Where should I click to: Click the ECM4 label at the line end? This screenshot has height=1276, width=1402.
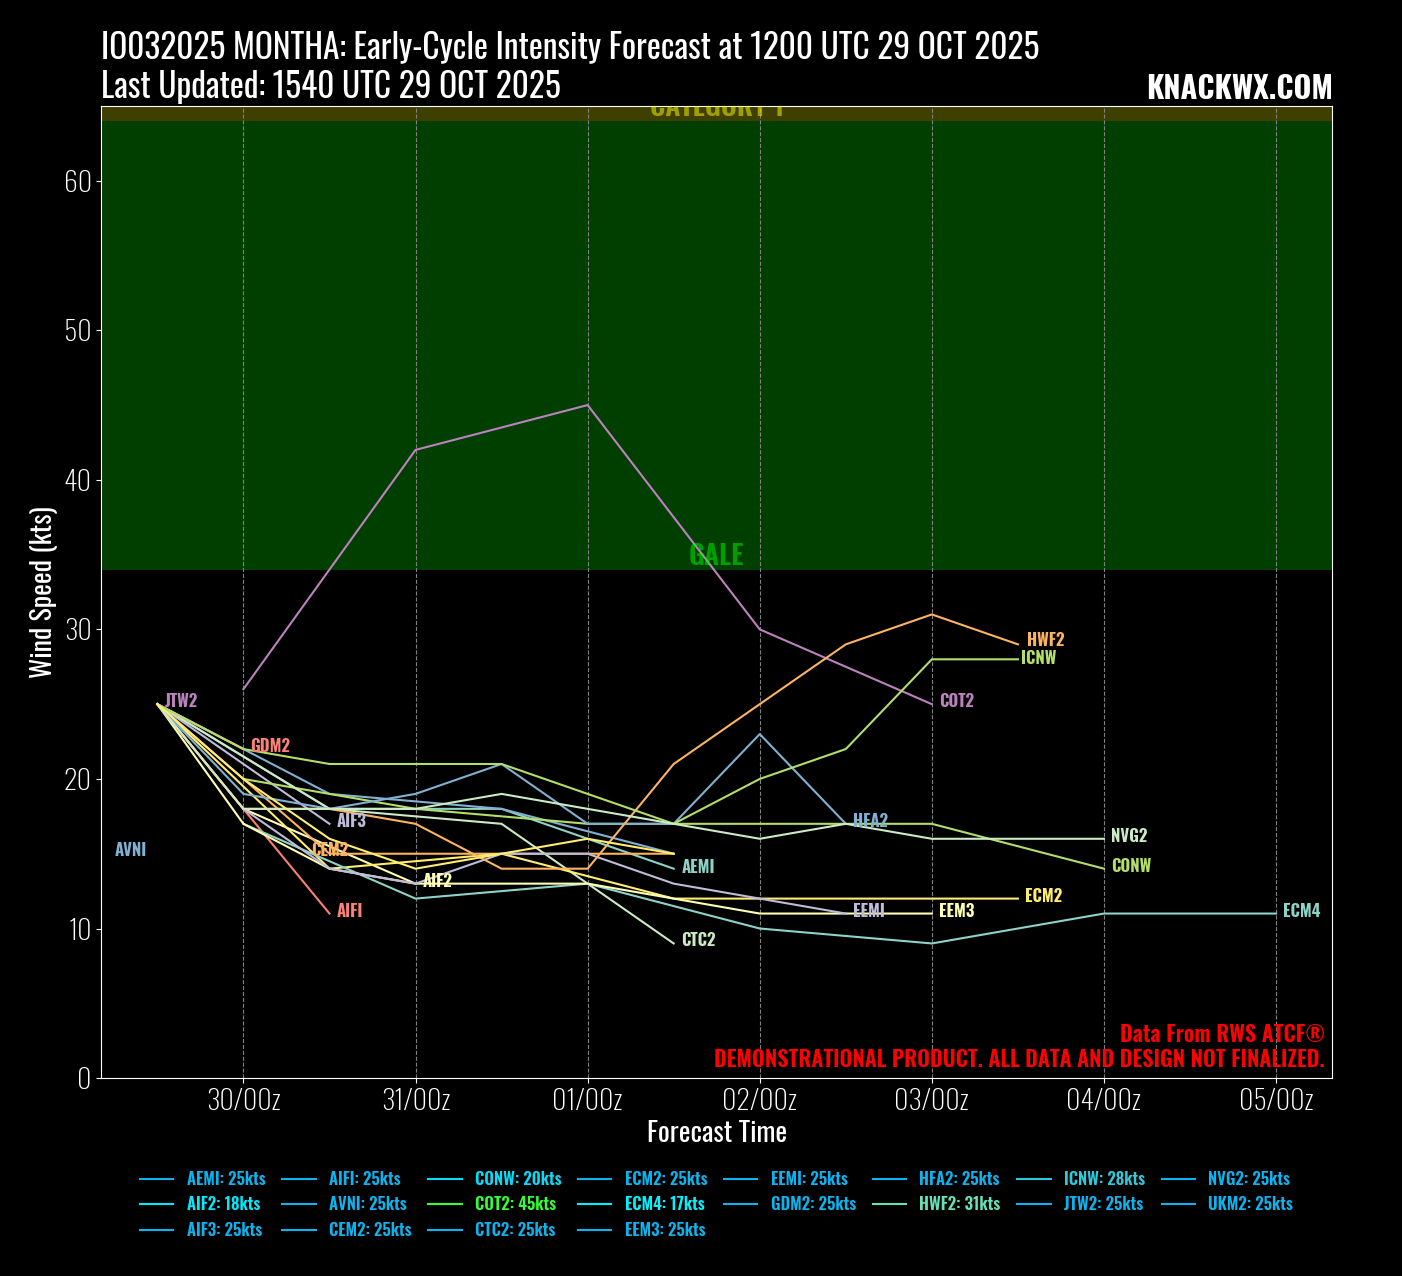coord(1301,911)
